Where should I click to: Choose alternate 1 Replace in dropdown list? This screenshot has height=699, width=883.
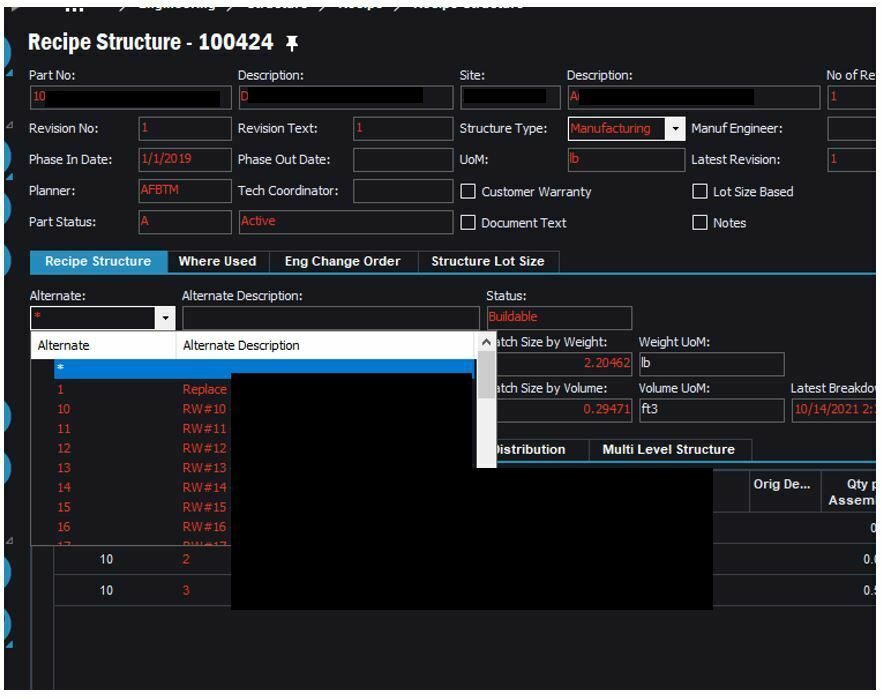pyautogui.click(x=144, y=389)
